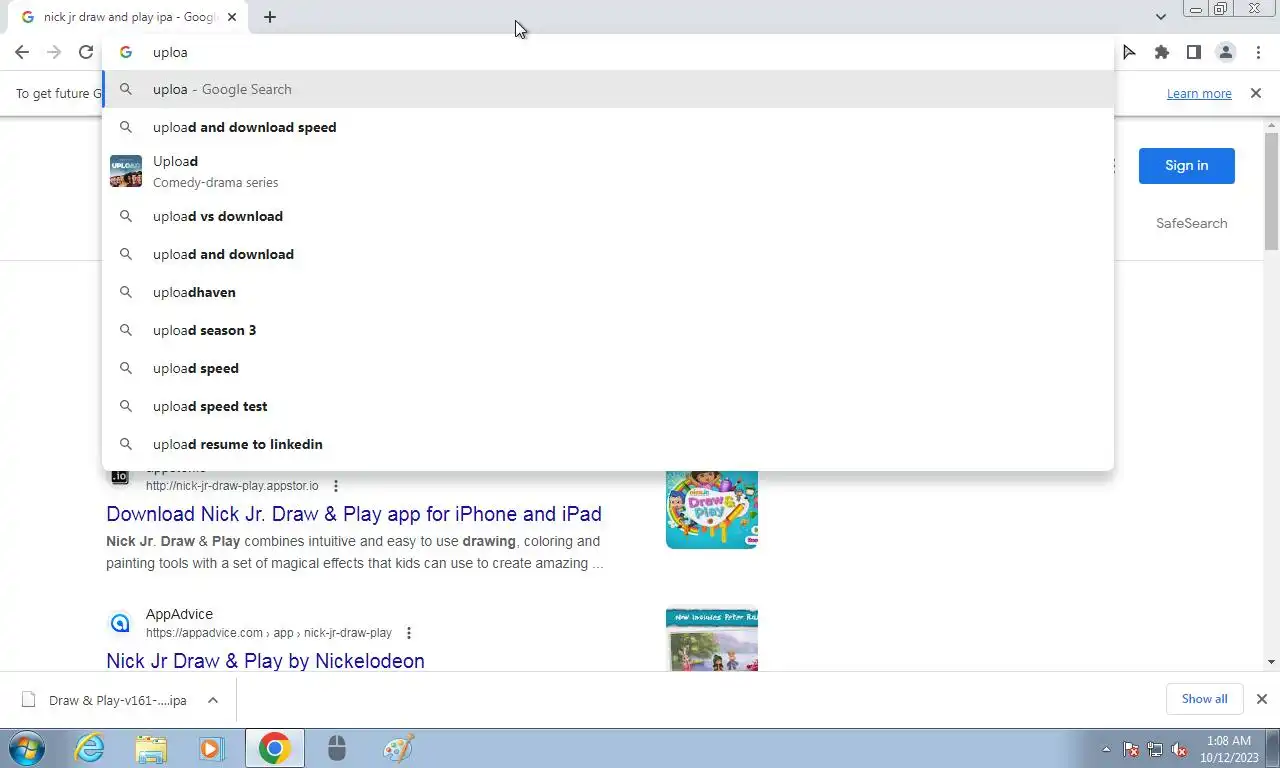Viewport: 1280px width, 768px height.
Task: Click the Upload series thumbnail image
Action: 126,171
